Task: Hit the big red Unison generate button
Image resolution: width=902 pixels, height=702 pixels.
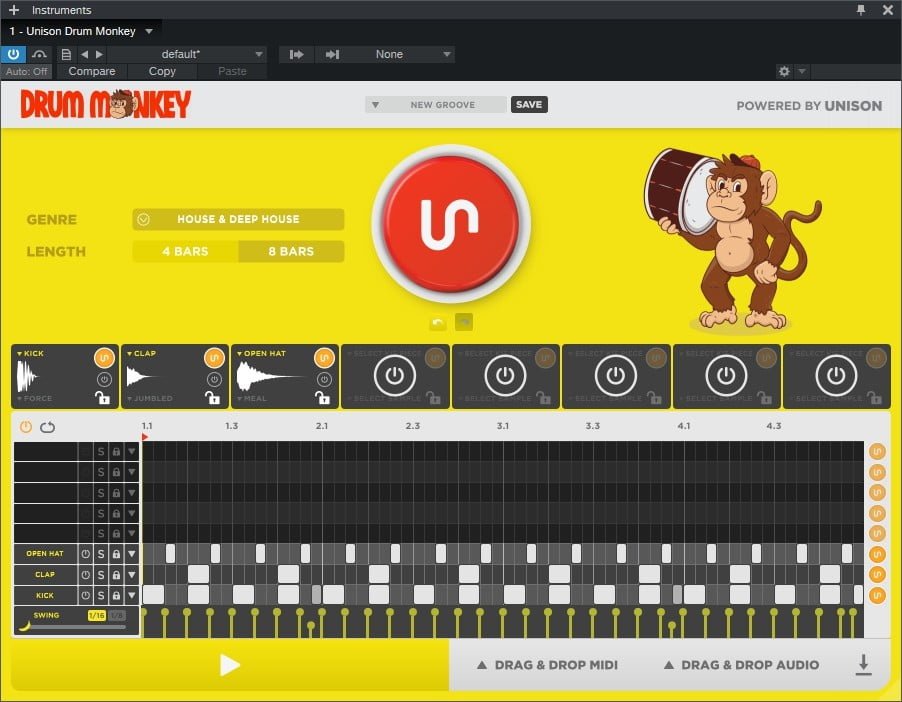Action: tap(451, 223)
